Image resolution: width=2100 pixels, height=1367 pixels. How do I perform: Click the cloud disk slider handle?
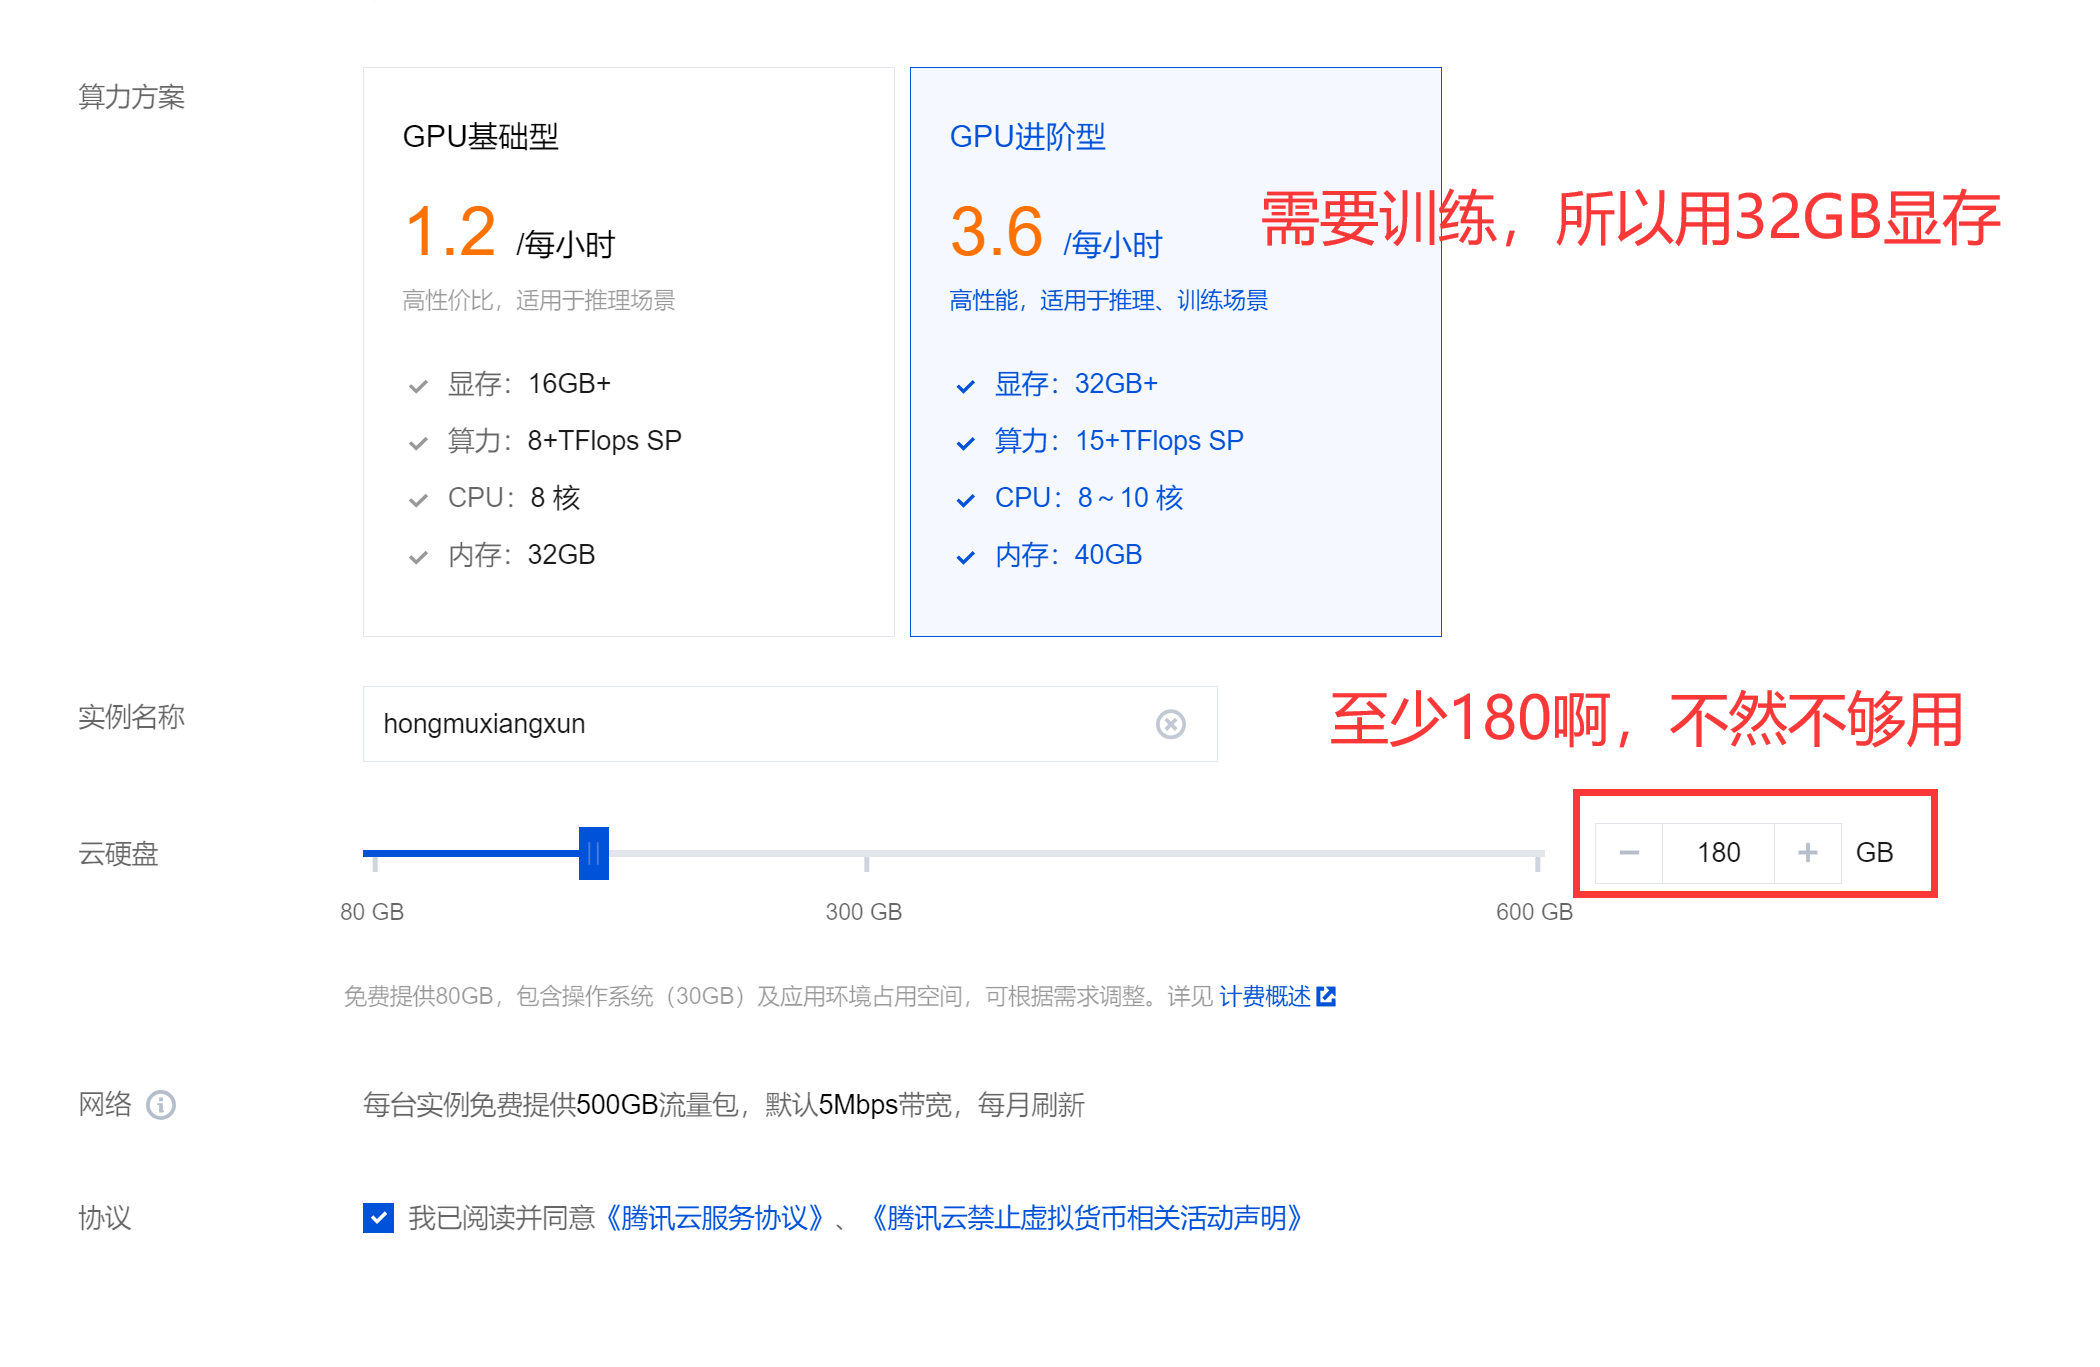tap(593, 853)
